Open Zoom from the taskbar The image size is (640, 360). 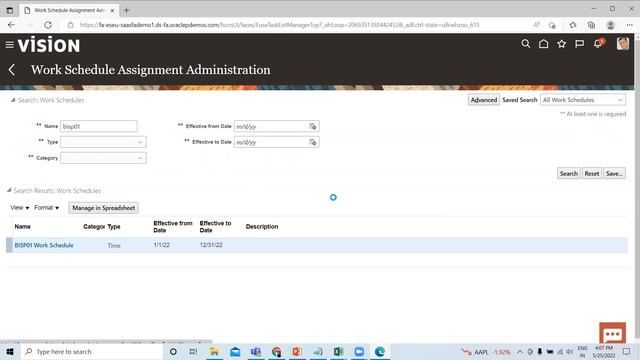click(359, 351)
